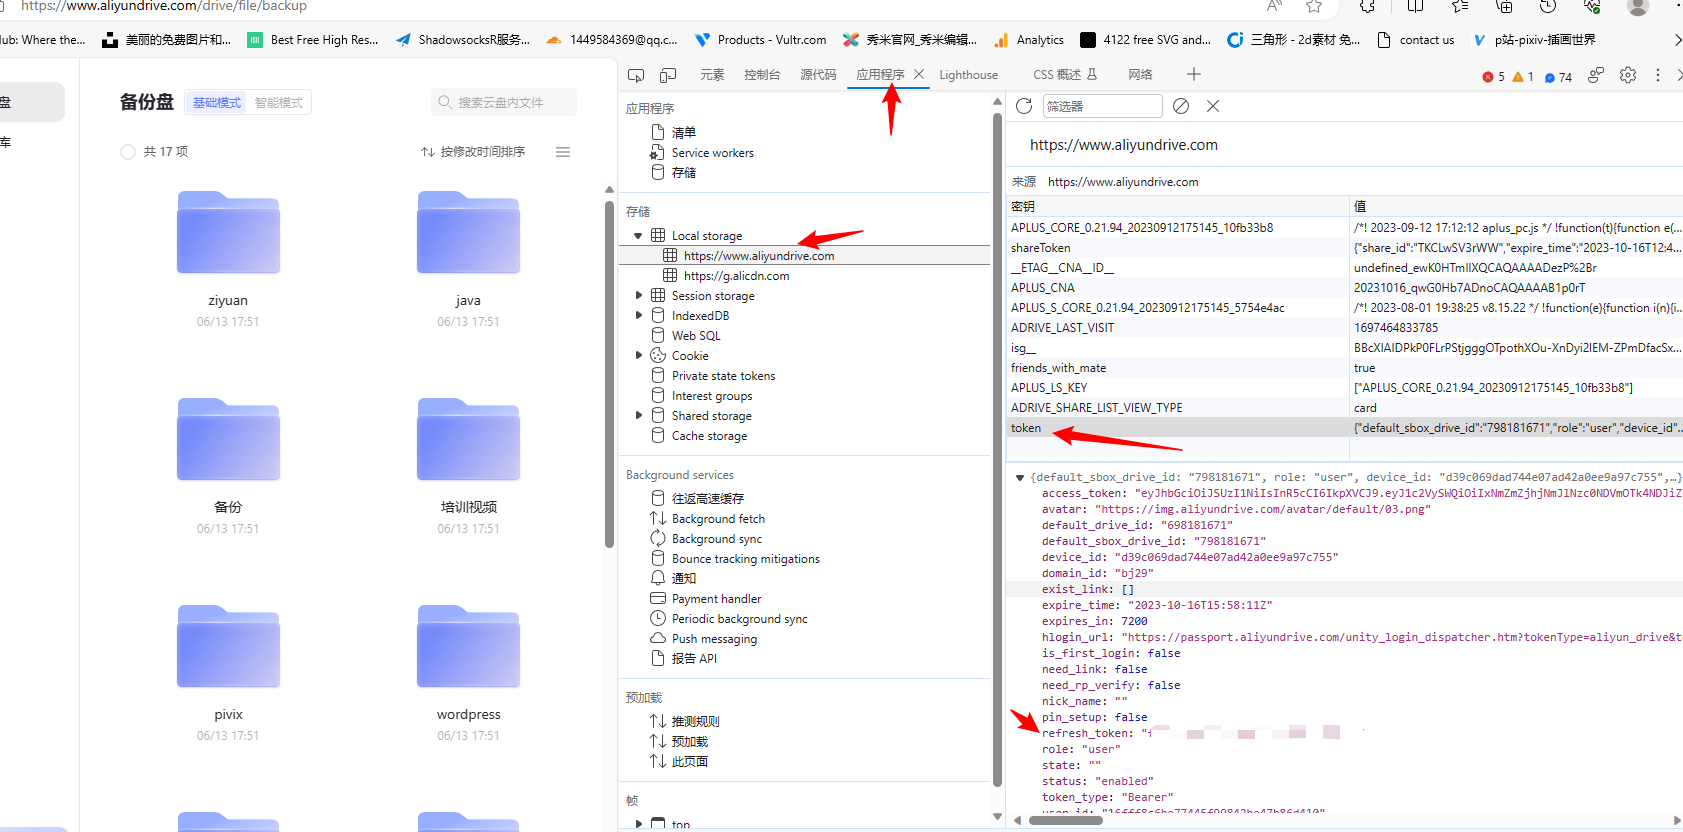Open the 控制台 console tab
Viewport: 1683px width, 832px height.
coord(762,75)
